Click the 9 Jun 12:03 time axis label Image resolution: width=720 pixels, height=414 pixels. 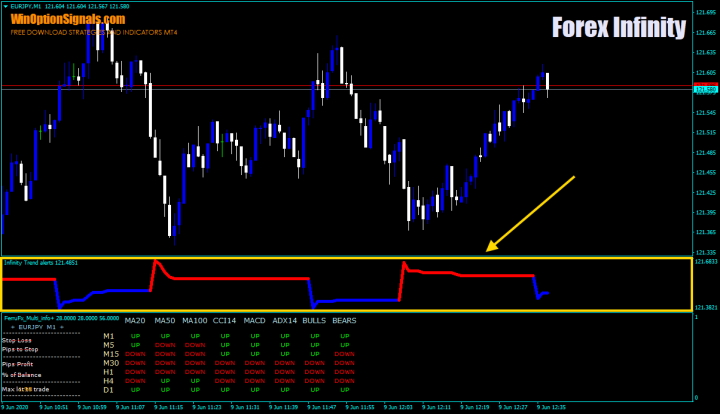click(x=398, y=407)
